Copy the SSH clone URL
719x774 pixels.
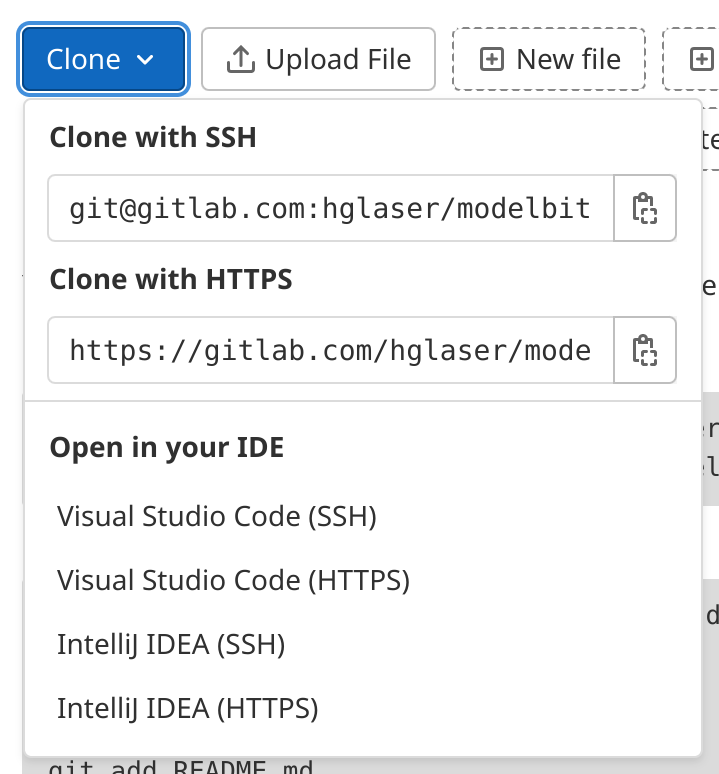pos(644,208)
